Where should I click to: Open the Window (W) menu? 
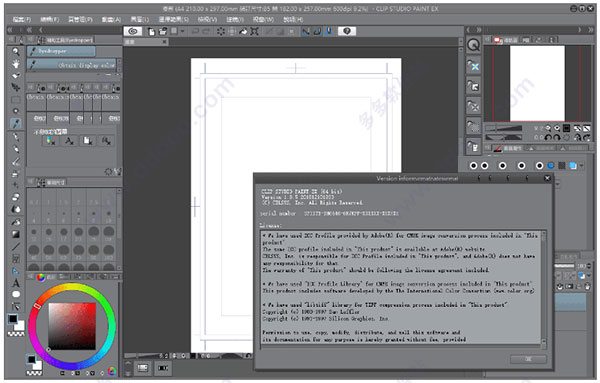263,19
